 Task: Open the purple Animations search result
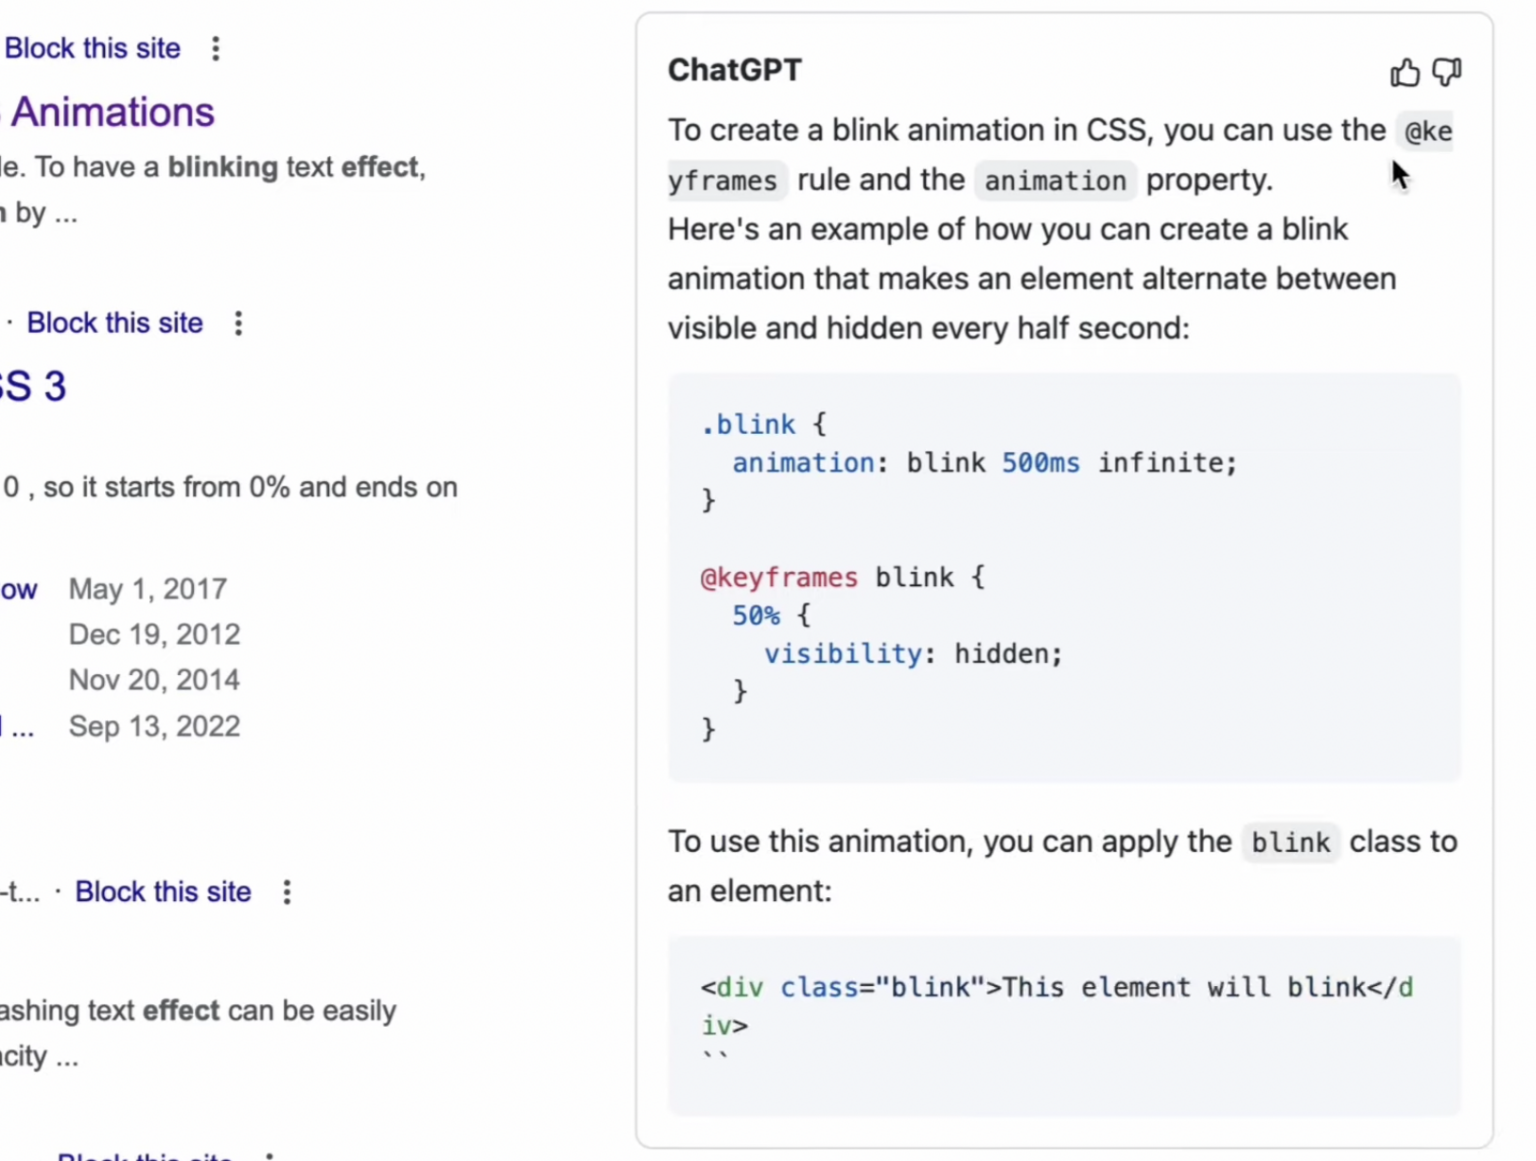[x=111, y=112]
